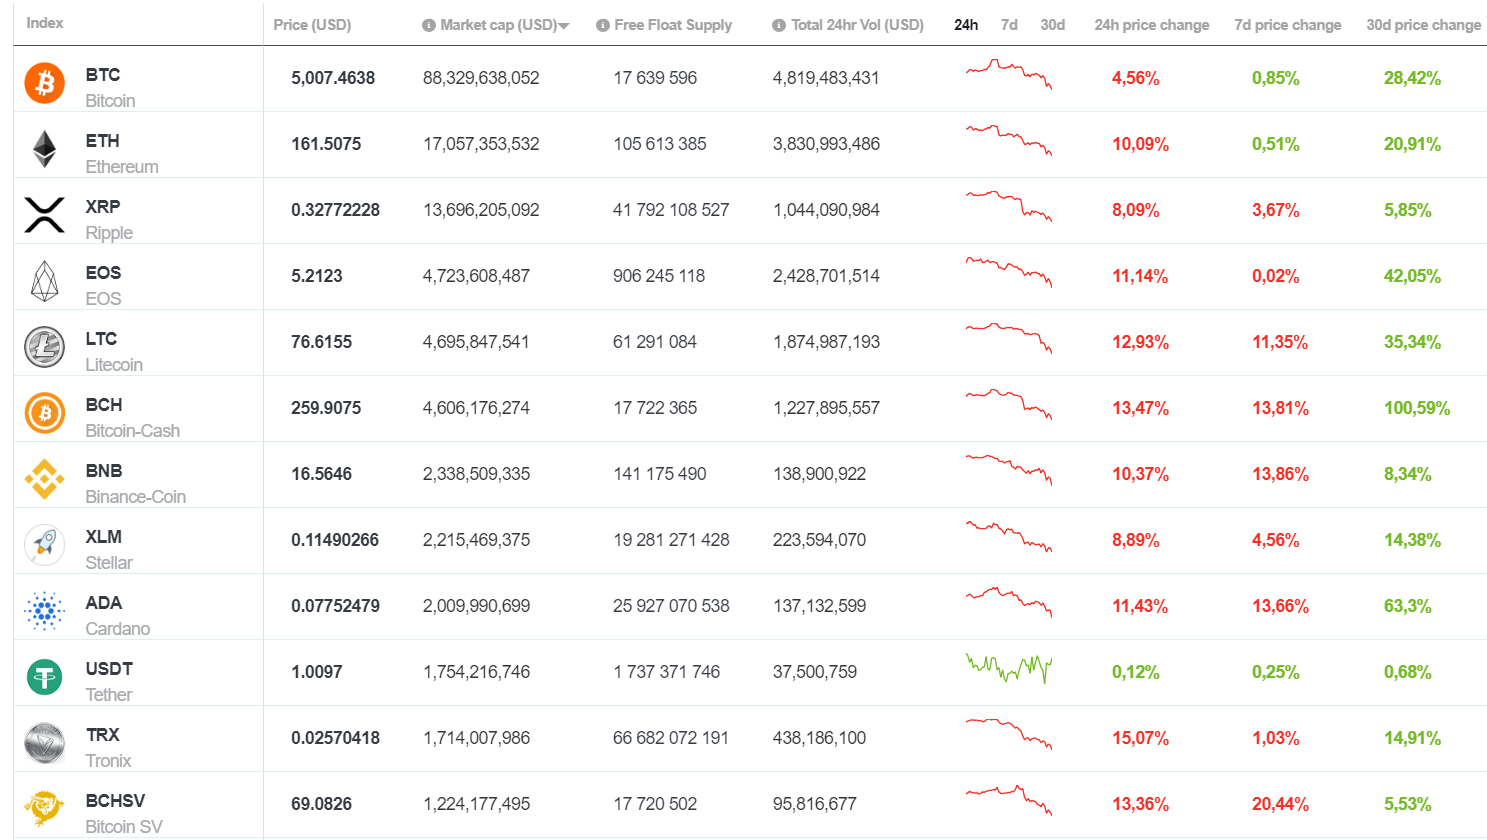Click market cap value 1,754,216,746
The width and height of the screenshot is (1487, 840).
[477, 672]
